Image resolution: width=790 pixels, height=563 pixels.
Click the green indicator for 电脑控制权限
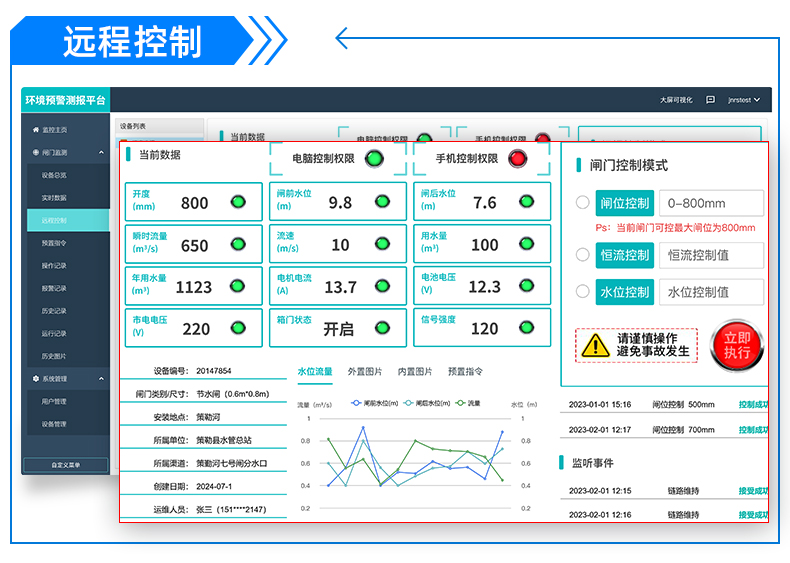pyautogui.click(x=374, y=158)
